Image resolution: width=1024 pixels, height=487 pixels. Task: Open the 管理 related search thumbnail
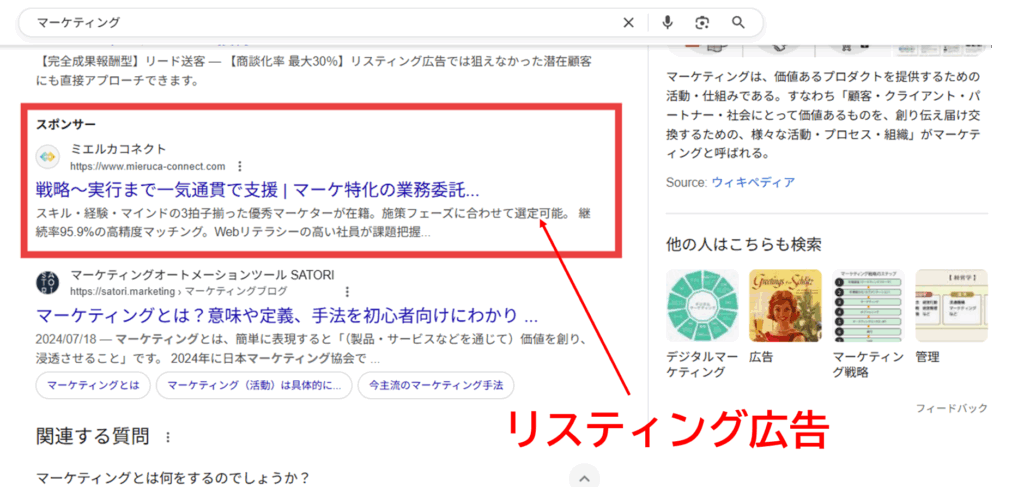pyautogui.click(x=952, y=305)
